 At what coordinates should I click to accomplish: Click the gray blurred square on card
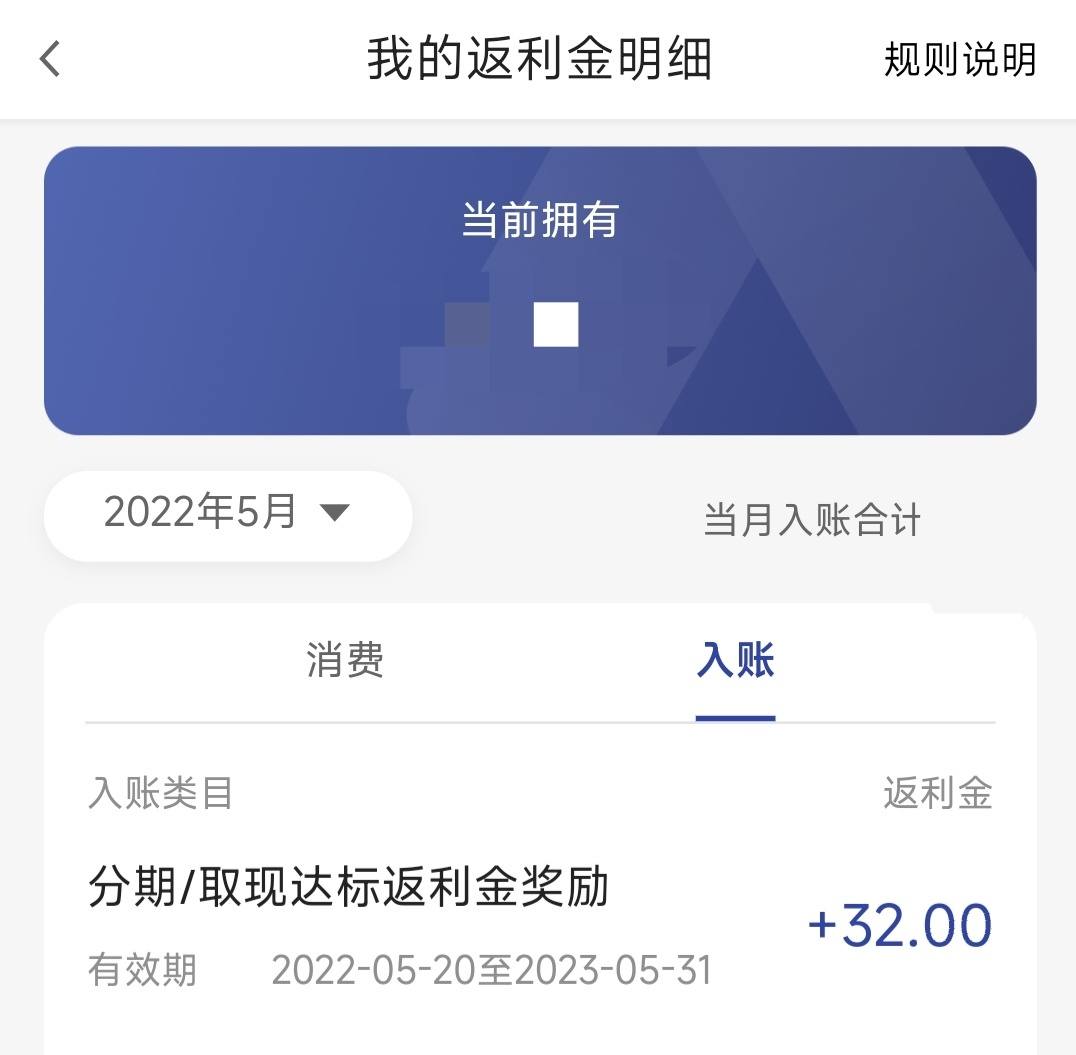pos(467,324)
